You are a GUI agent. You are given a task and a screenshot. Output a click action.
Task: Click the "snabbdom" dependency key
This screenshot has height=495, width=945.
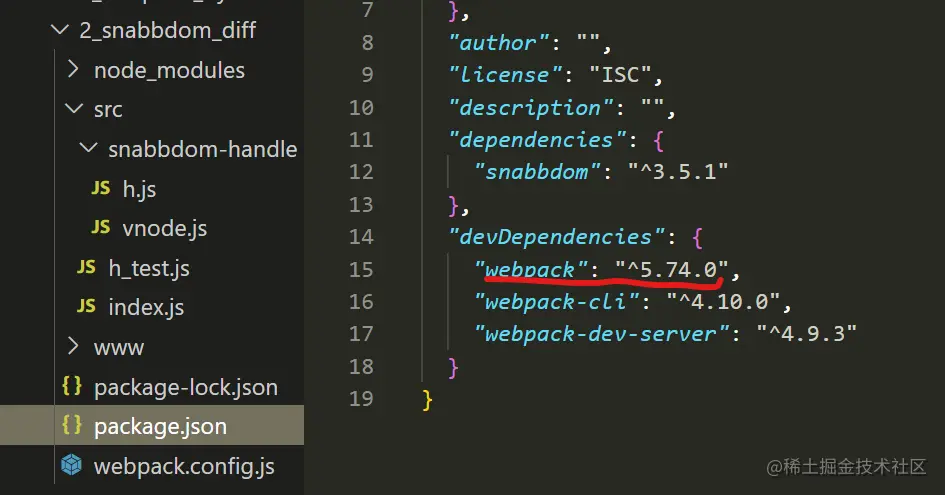pos(538,172)
